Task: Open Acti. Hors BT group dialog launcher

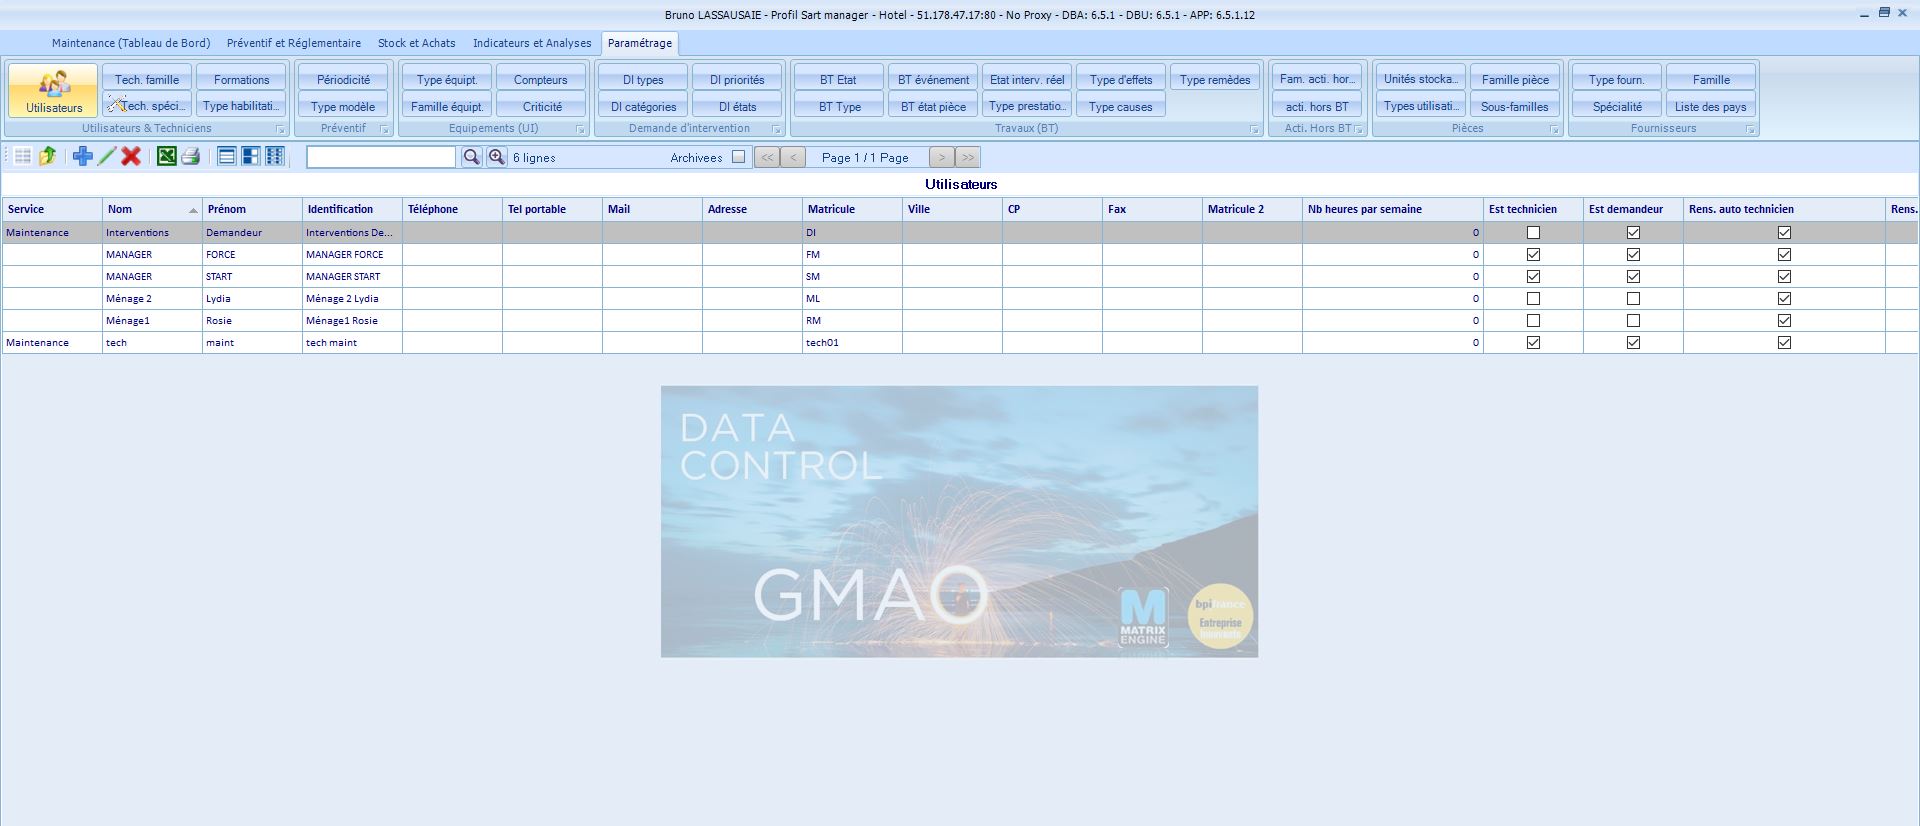Action: (x=1359, y=130)
